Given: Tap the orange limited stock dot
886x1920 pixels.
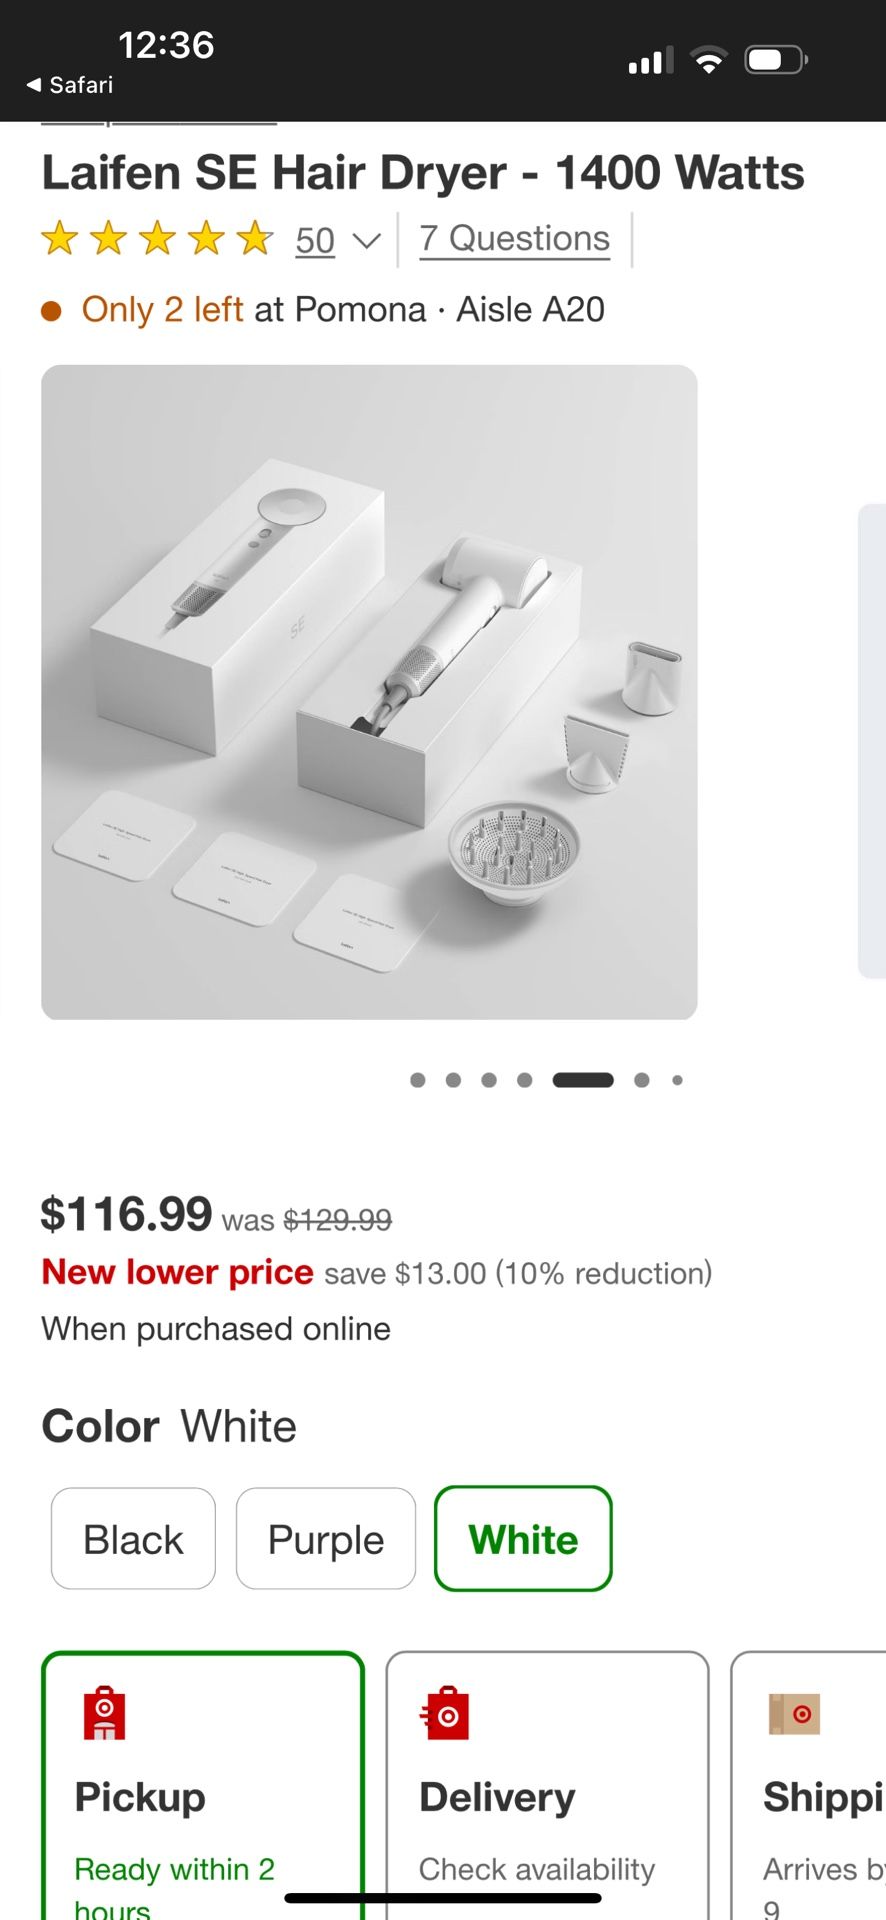Looking at the screenshot, I should point(51,311).
